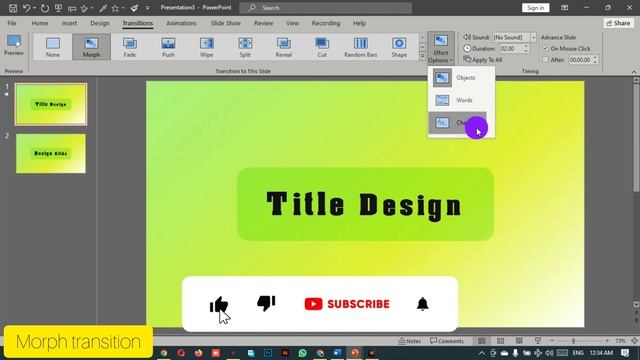
Task: Click the Save icon in quick access toolbar
Action: [x=13, y=8]
